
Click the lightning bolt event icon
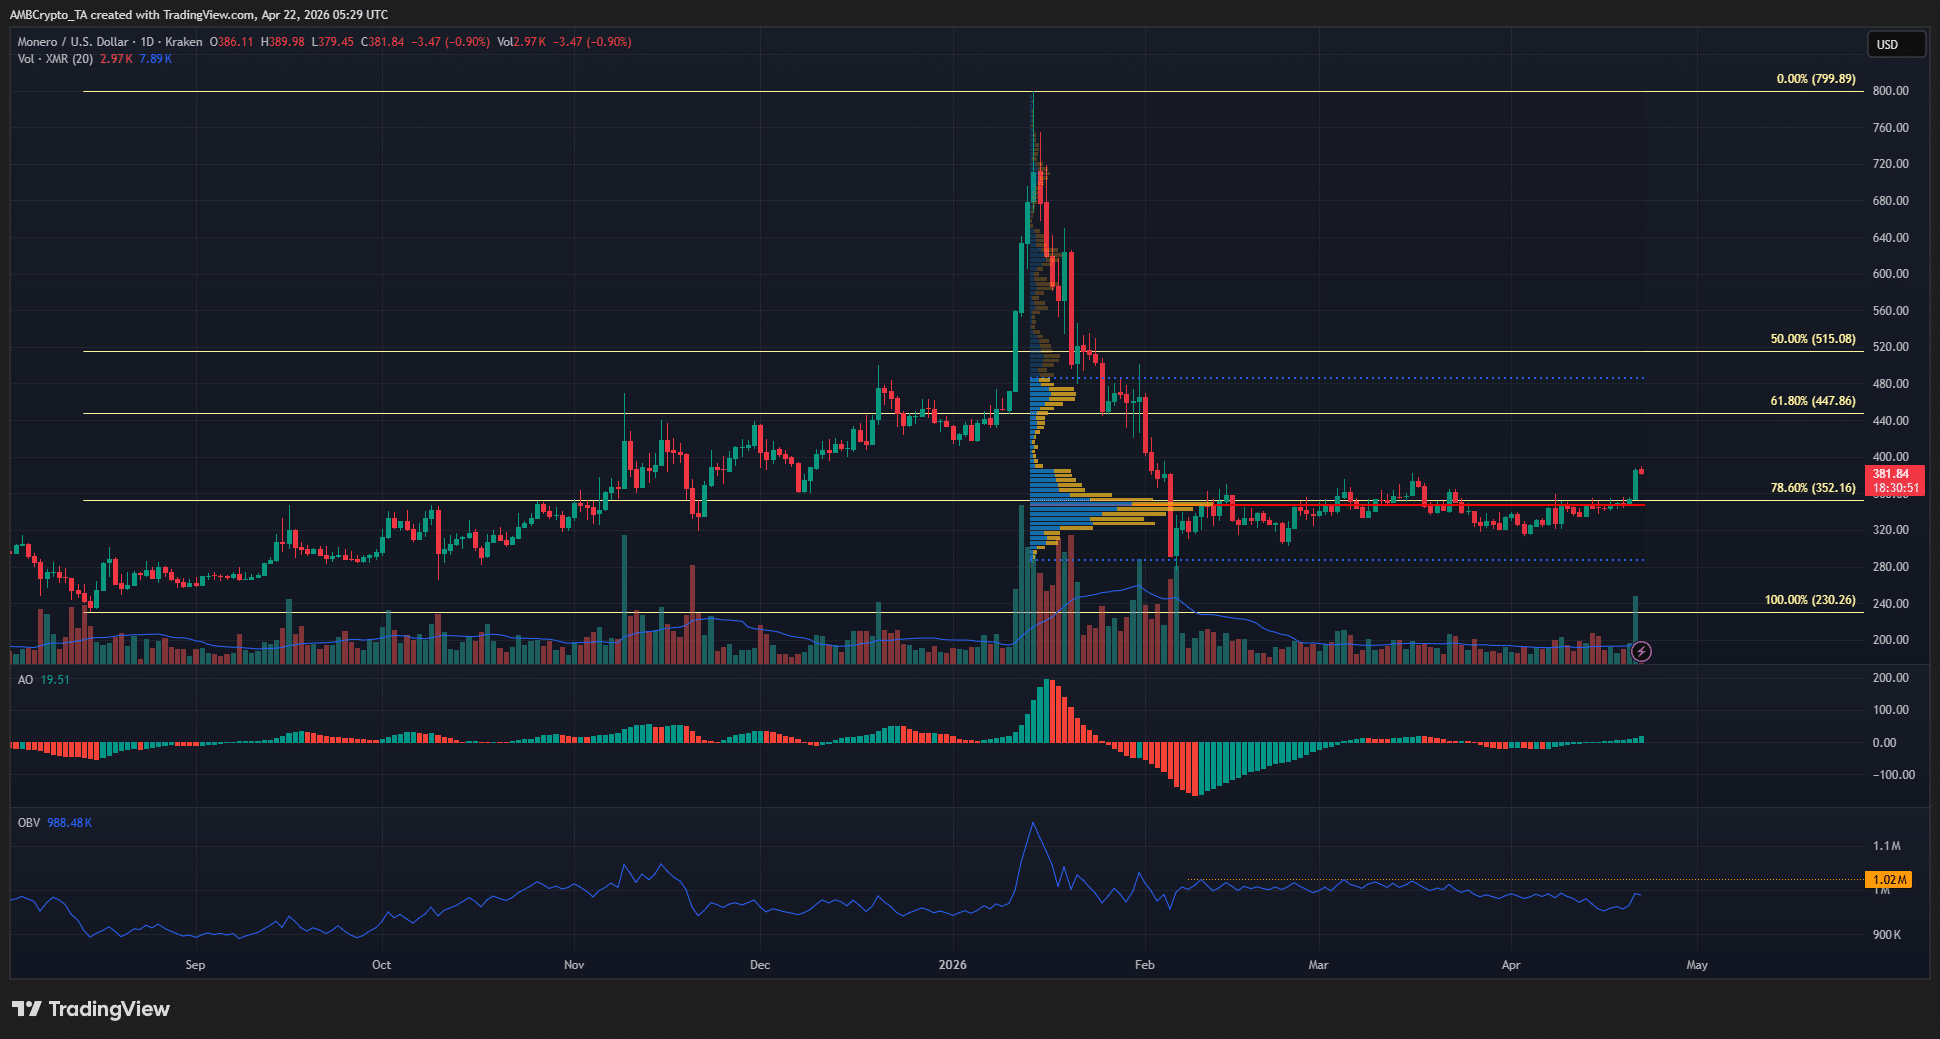point(1641,652)
